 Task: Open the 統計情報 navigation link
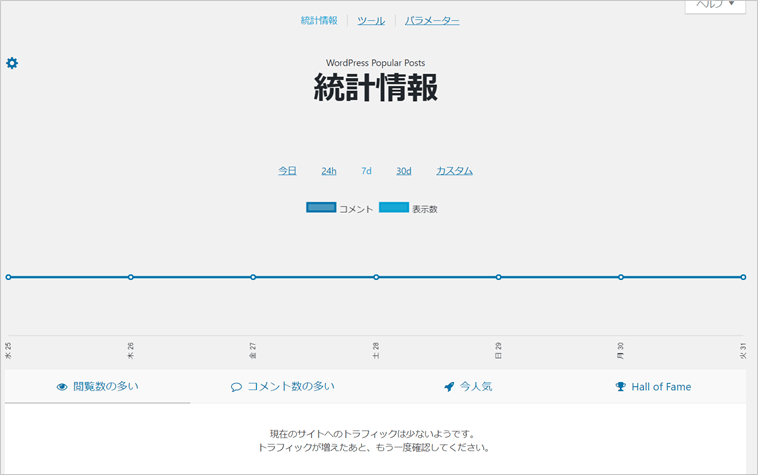(x=319, y=20)
